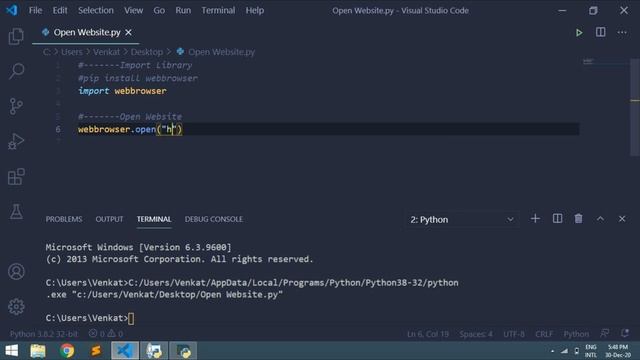Close the terminal panel
The image size is (640, 360).
click(x=622, y=219)
